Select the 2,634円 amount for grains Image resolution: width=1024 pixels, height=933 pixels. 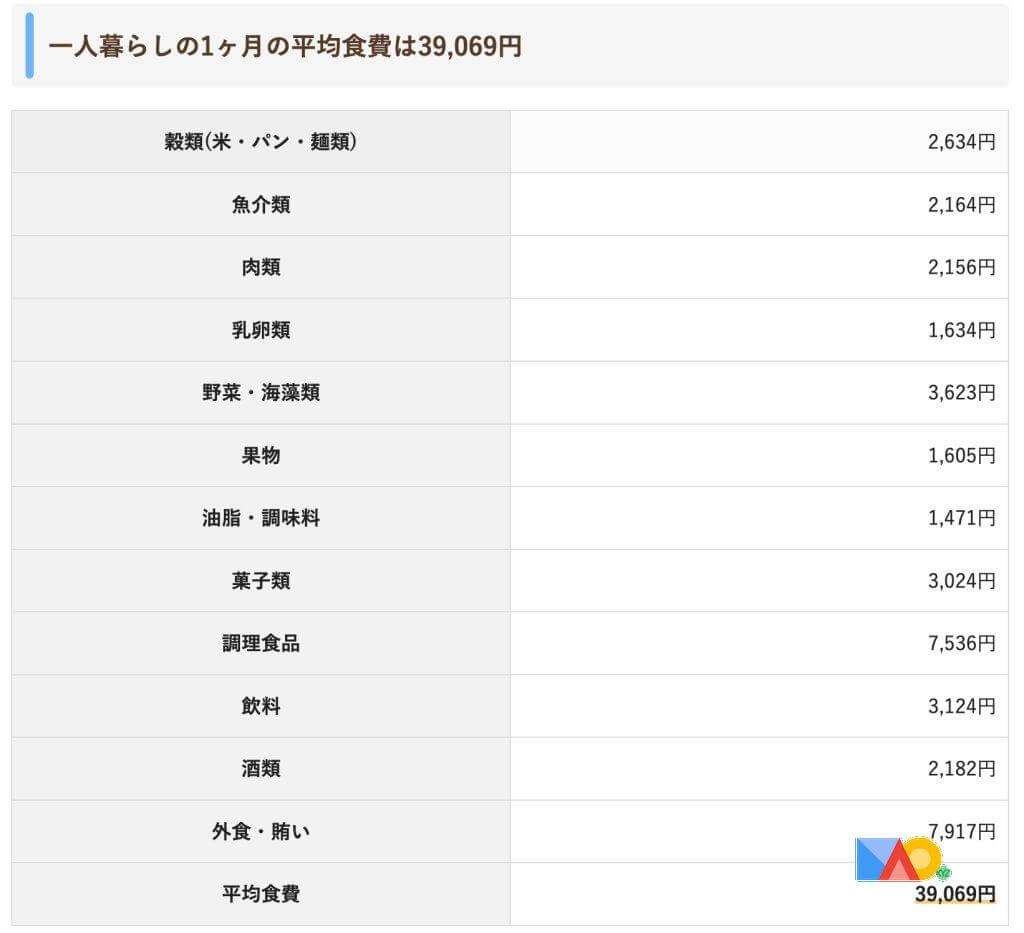pos(961,142)
